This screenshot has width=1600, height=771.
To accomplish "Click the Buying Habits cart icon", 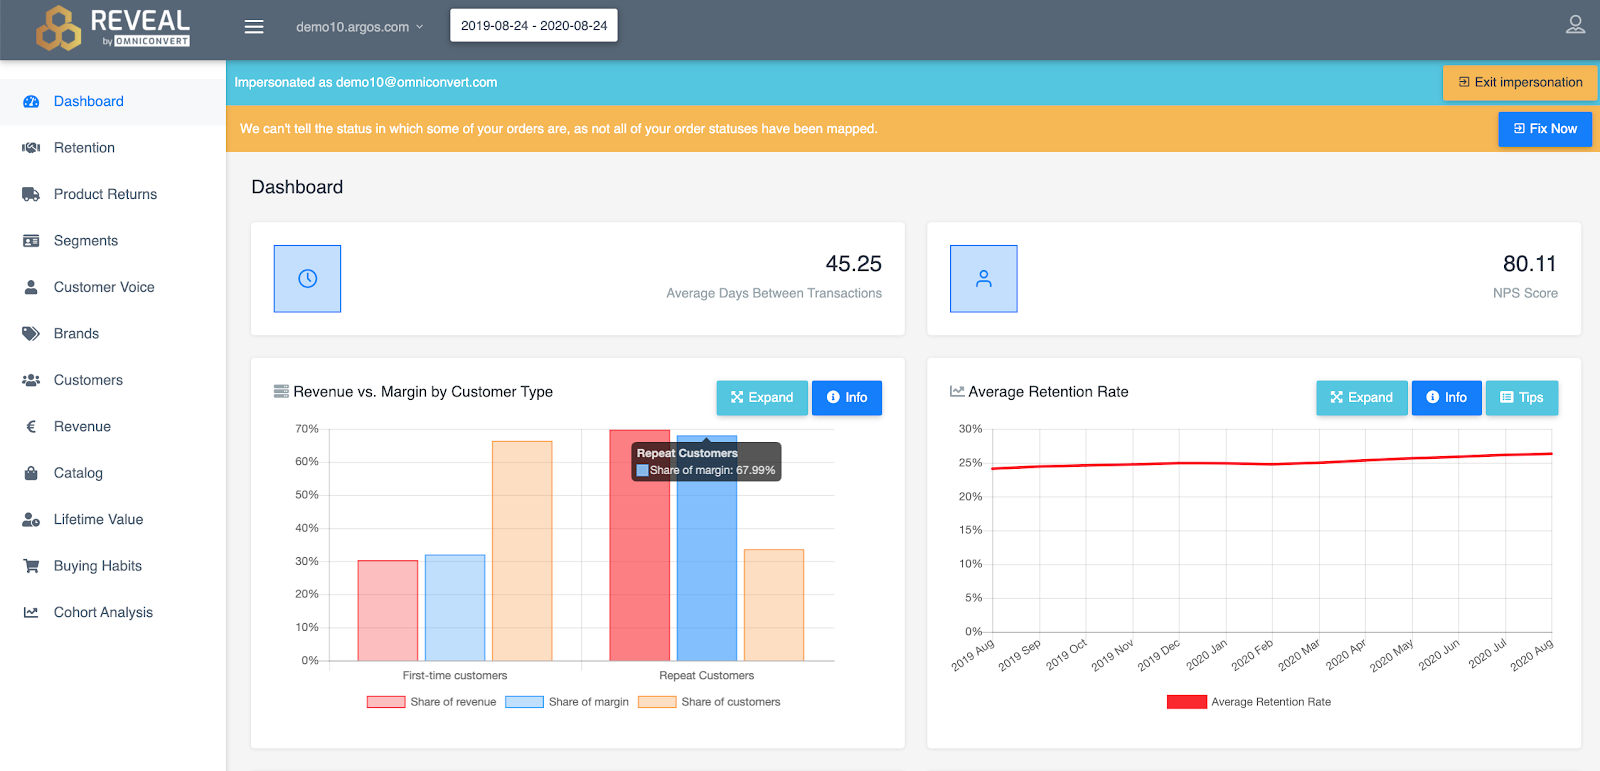I will [x=31, y=566].
